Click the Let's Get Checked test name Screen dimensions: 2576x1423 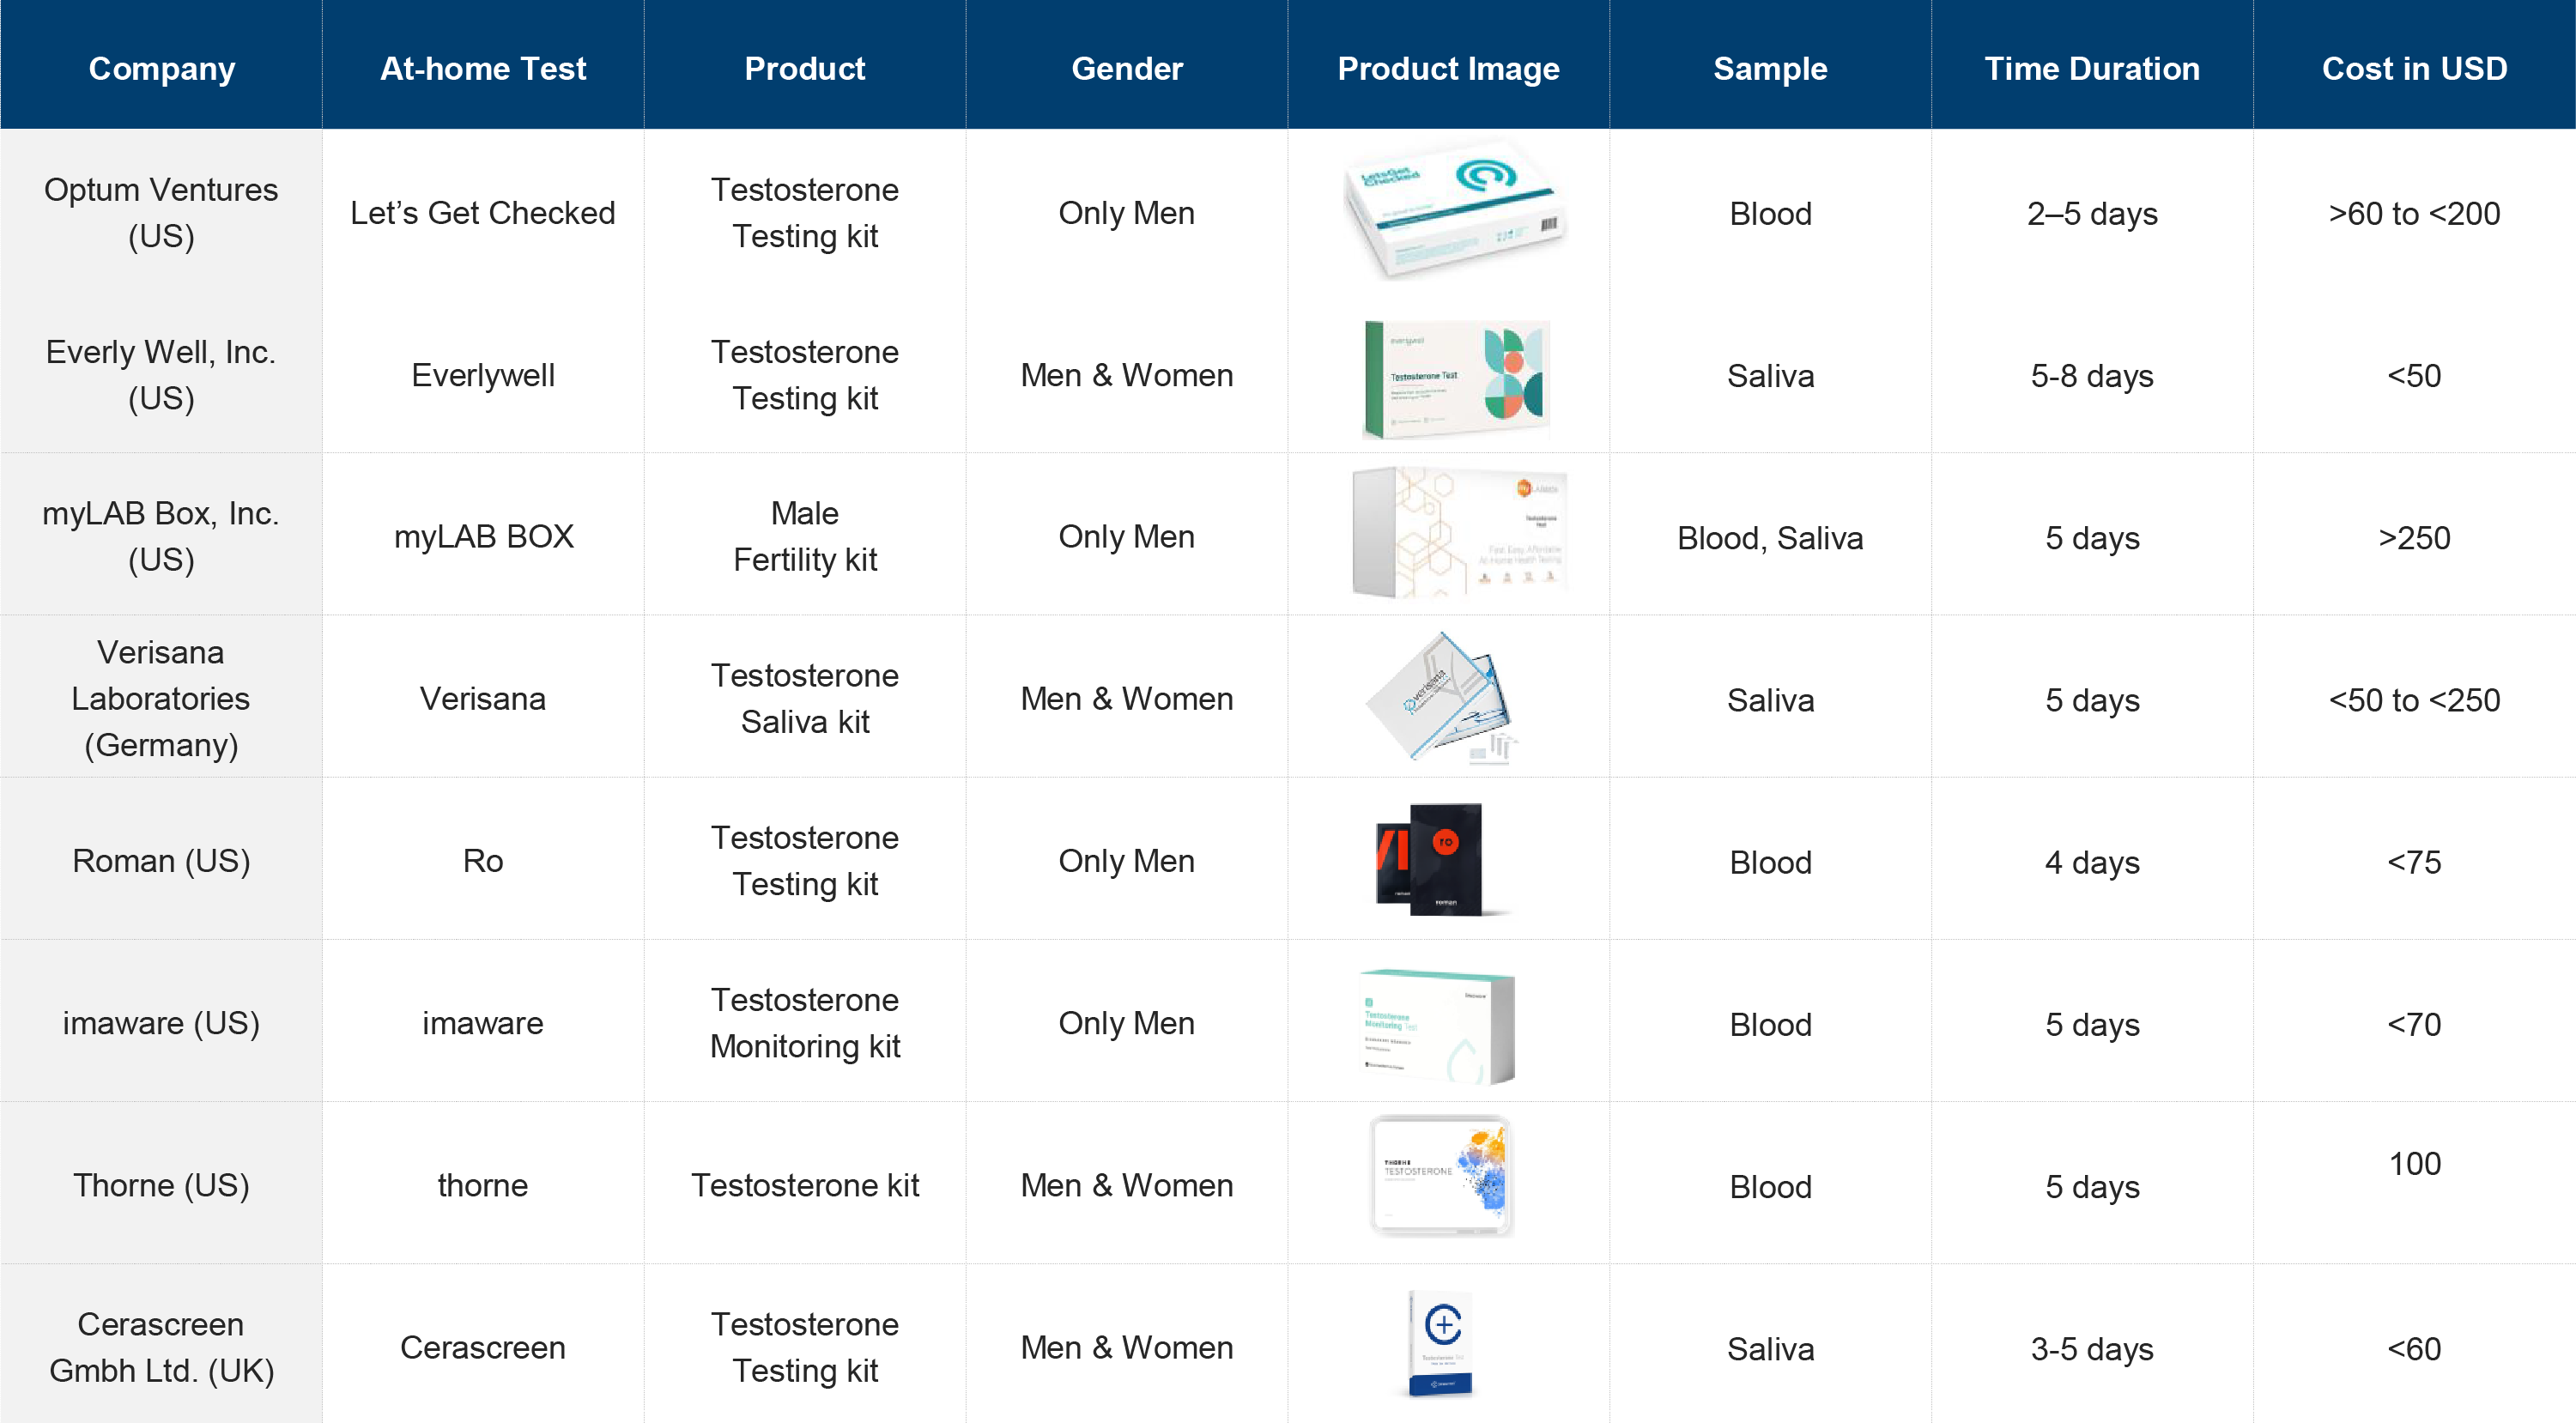coord(483,213)
